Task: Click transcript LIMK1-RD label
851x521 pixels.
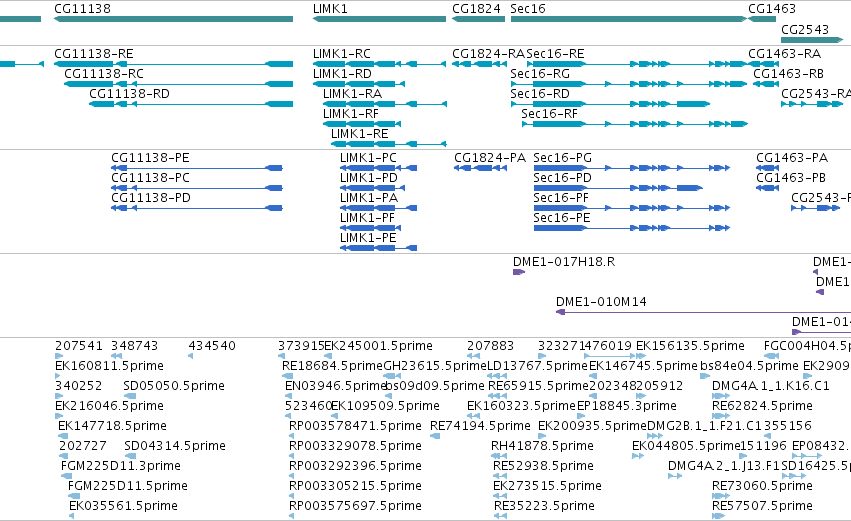Action: (342, 74)
